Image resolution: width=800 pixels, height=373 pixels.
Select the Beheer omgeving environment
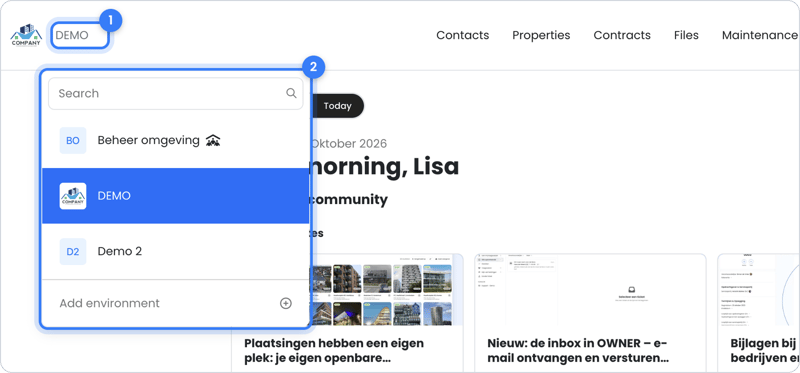tap(176, 140)
